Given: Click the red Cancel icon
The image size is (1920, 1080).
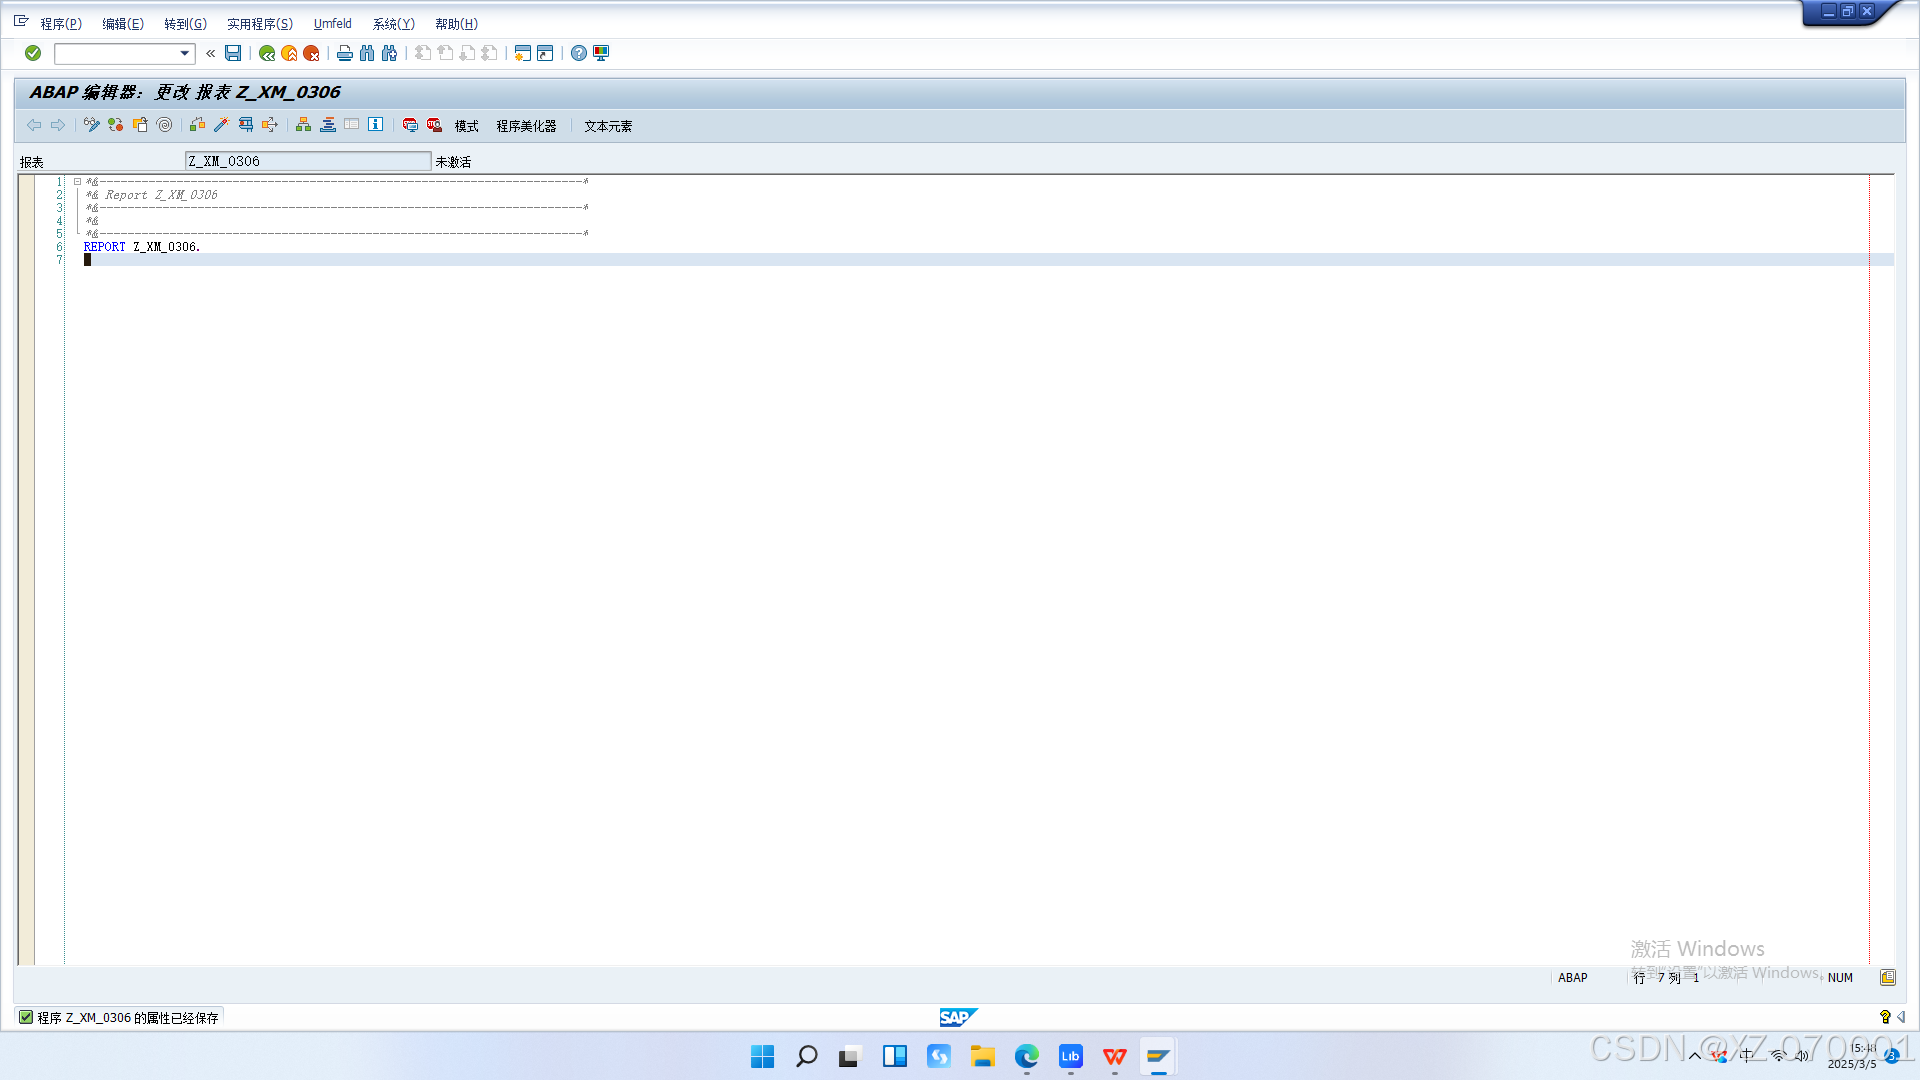Looking at the screenshot, I should [x=311, y=53].
